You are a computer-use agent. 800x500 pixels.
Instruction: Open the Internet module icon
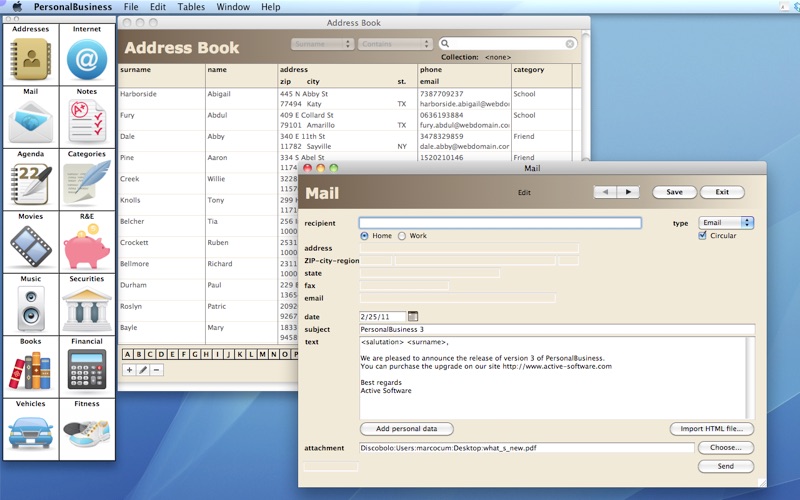pyautogui.click(x=87, y=59)
